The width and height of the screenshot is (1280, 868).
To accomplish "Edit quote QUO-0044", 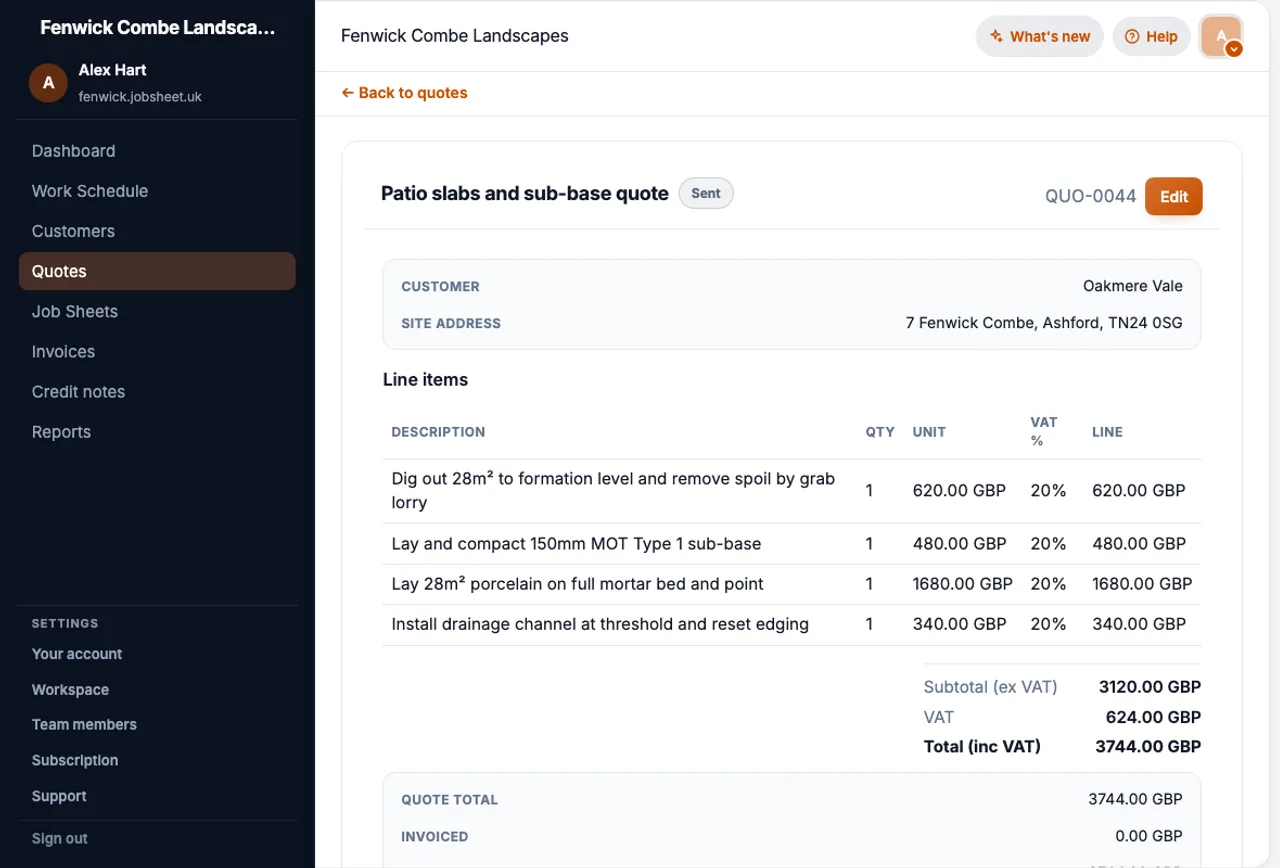I will pos(1173,196).
